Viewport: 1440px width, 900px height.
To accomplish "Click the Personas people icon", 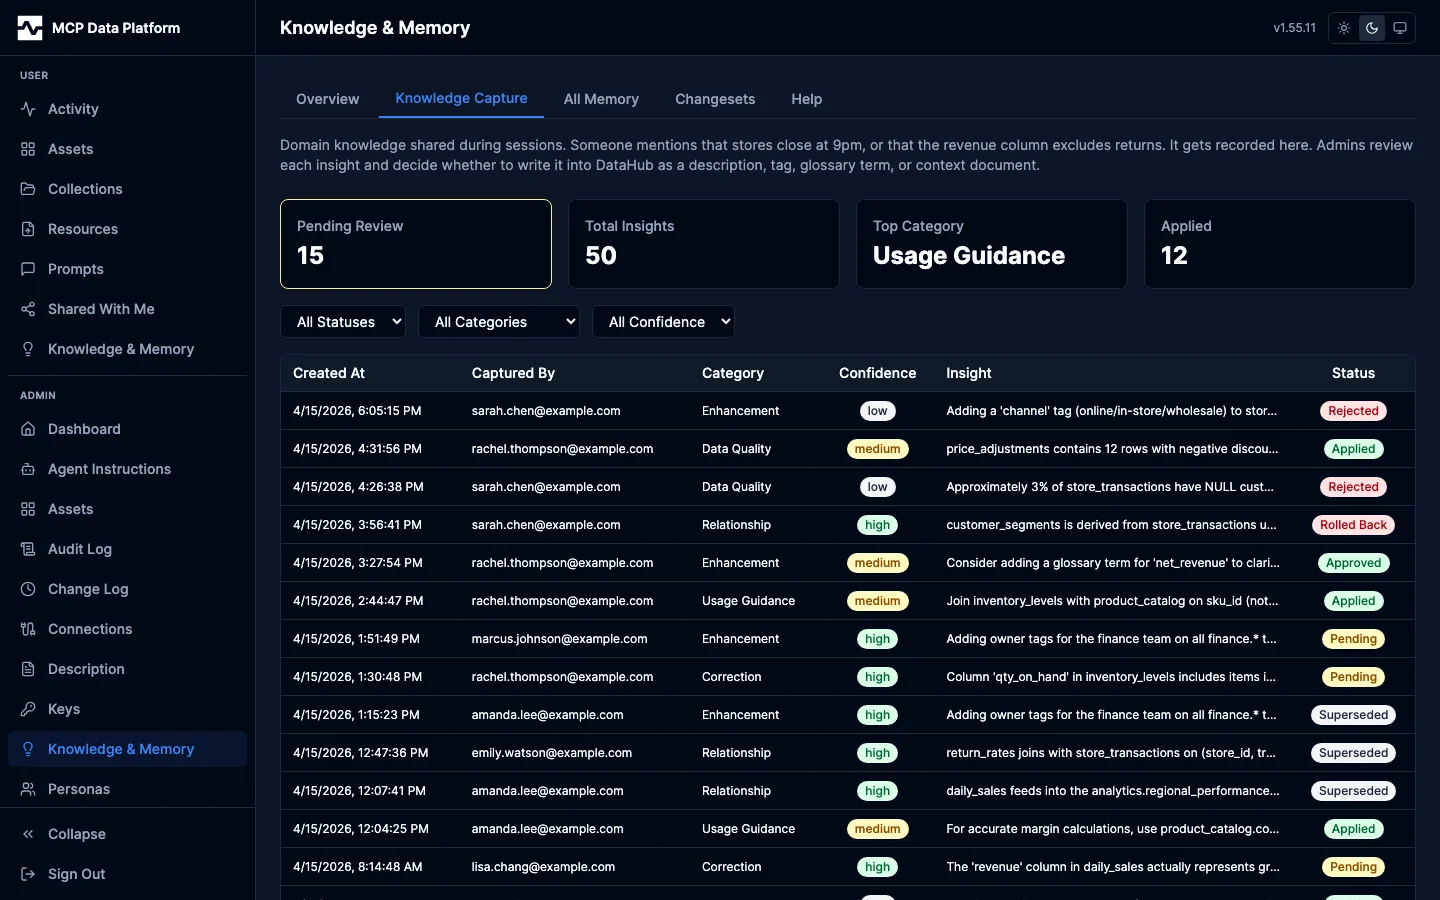I will [x=28, y=789].
